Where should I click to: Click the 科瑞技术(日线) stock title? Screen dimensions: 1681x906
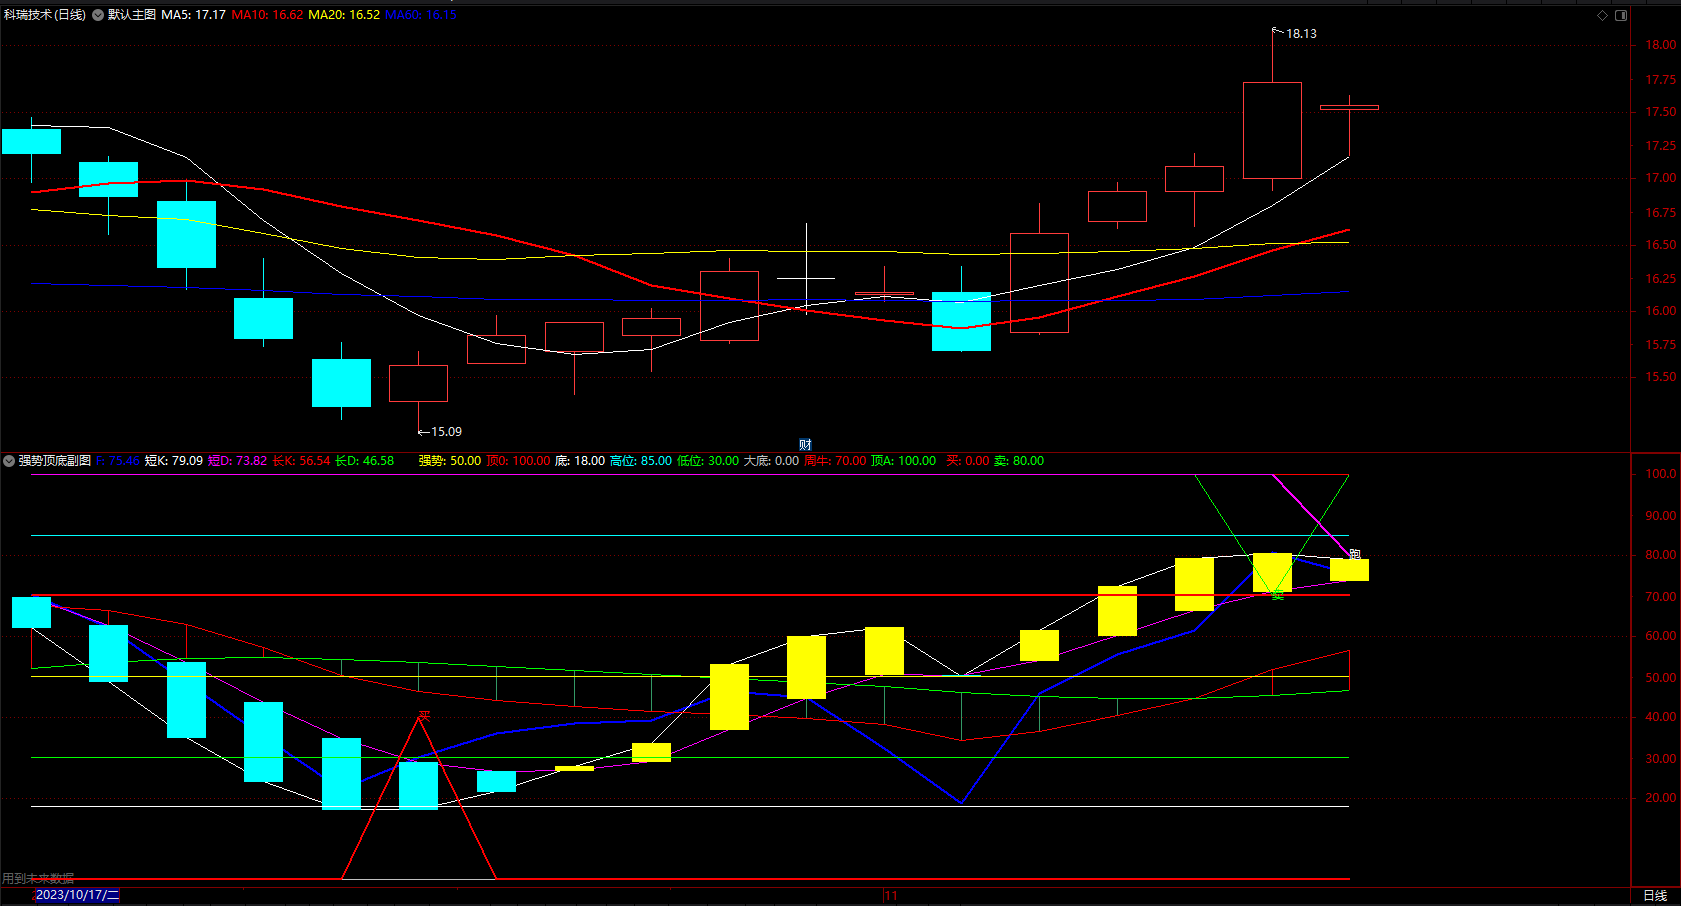45,15
